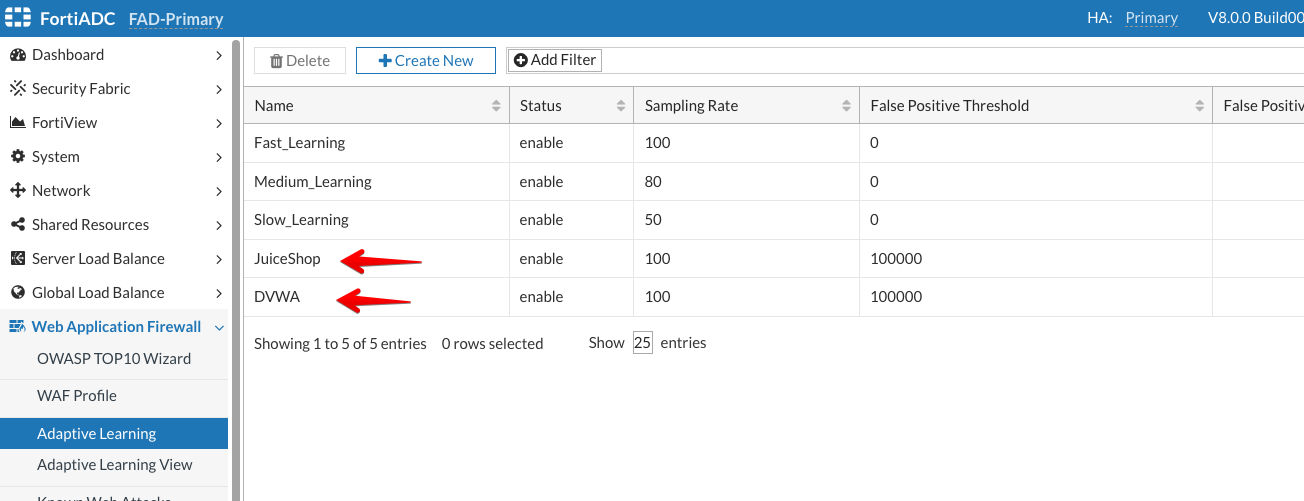Sort by Sampling Rate column arrows
This screenshot has width=1304, height=501.
(x=846, y=106)
